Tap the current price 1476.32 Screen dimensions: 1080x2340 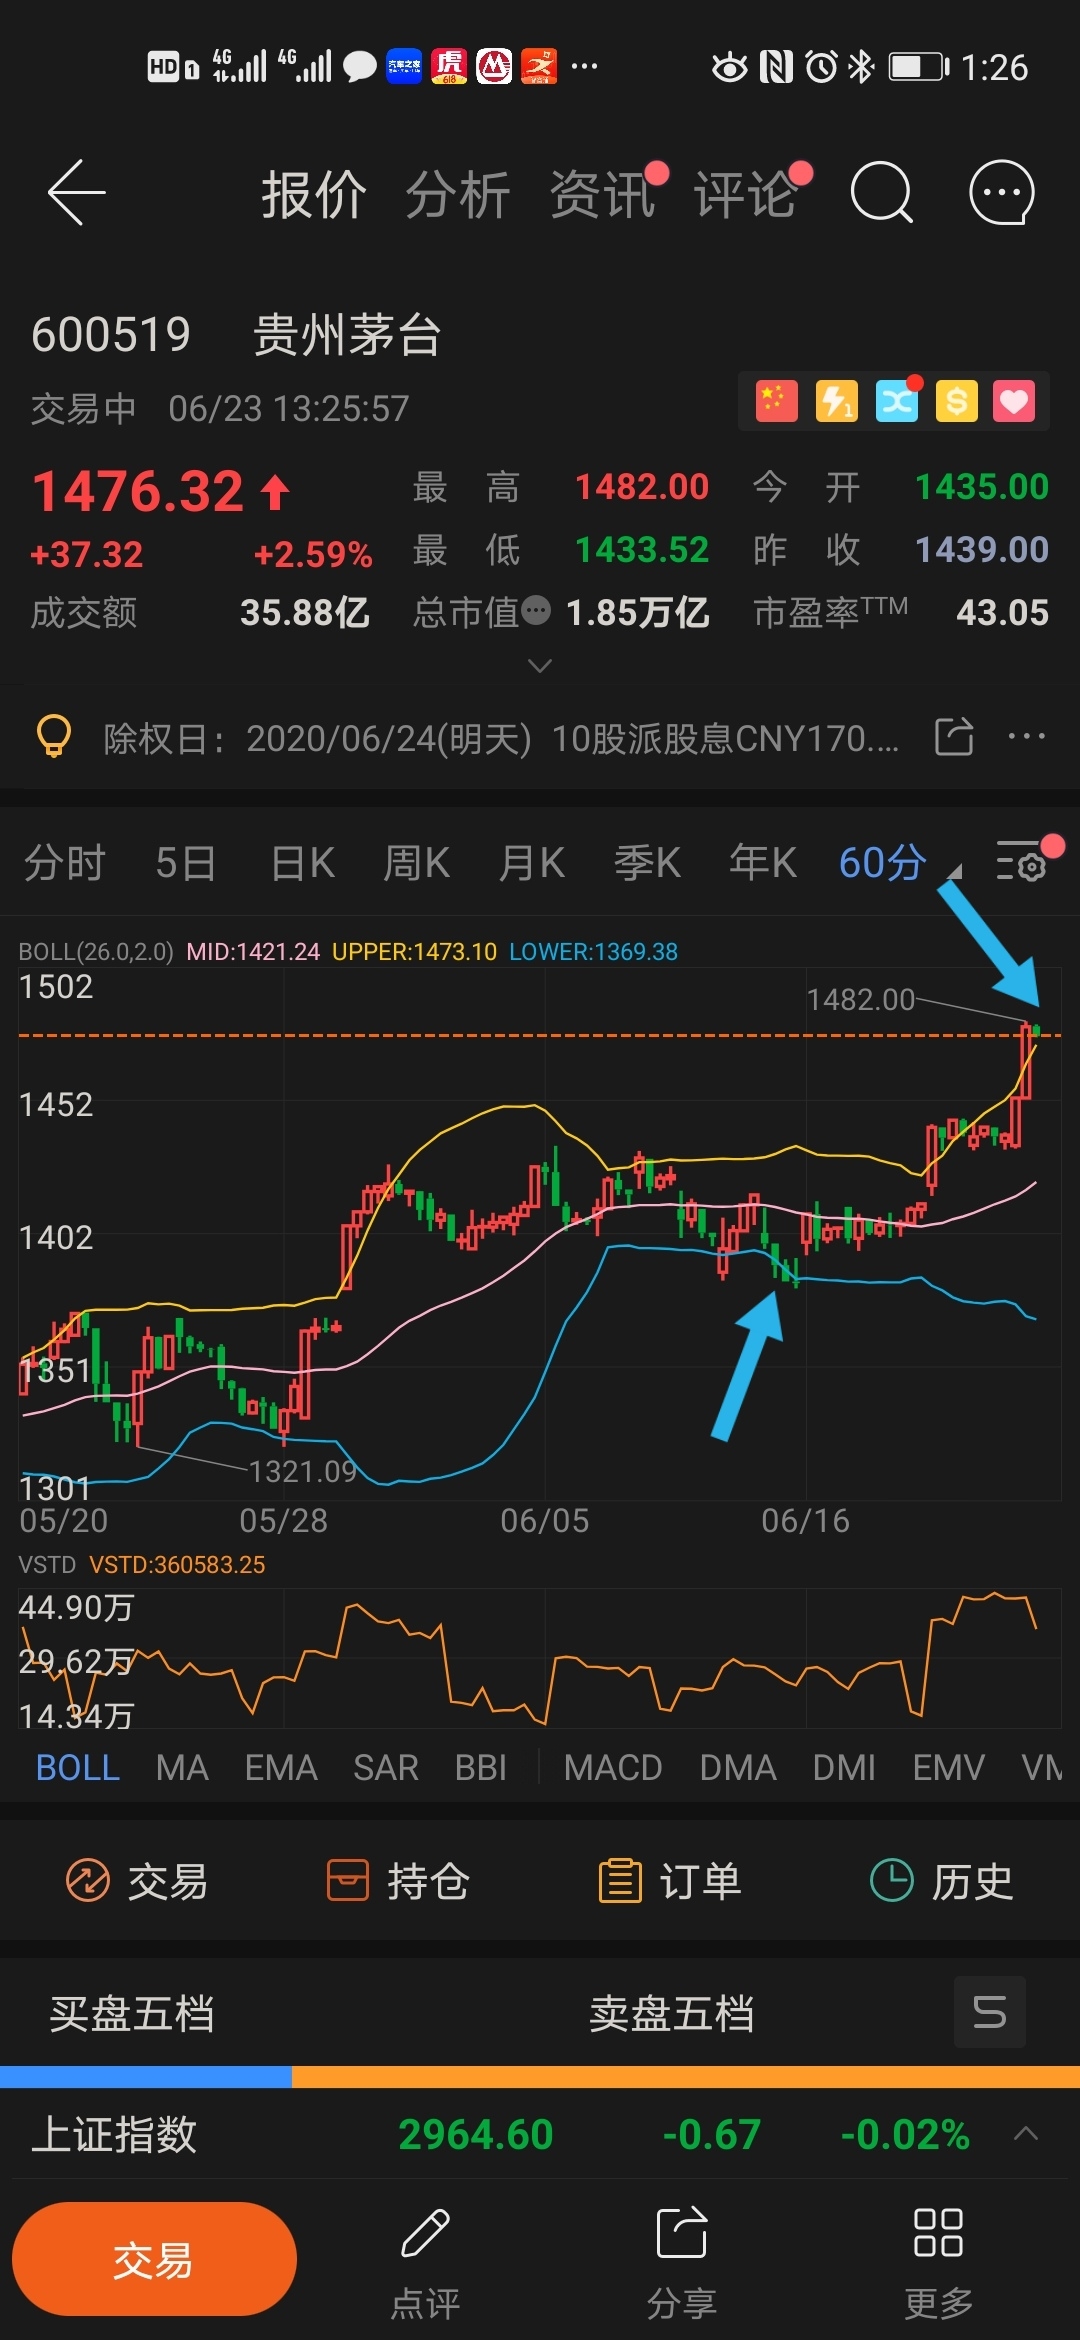coord(138,491)
